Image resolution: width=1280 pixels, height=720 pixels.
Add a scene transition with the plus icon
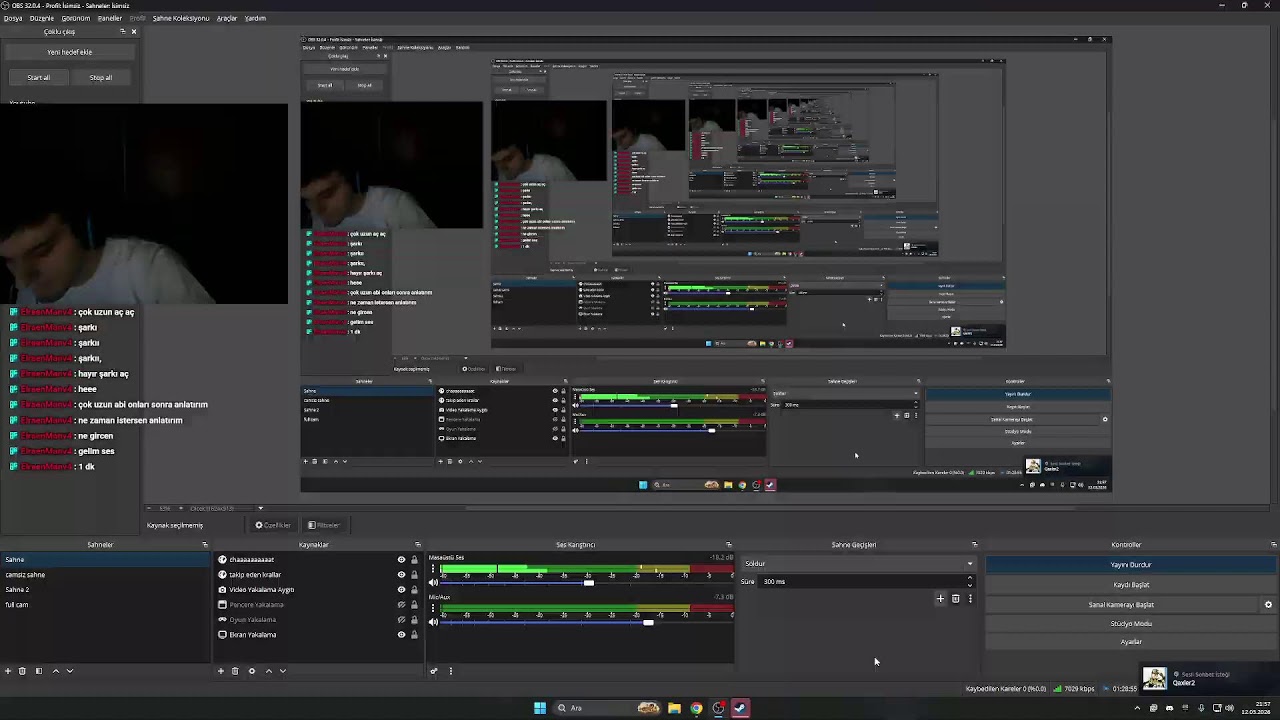click(x=940, y=599)
